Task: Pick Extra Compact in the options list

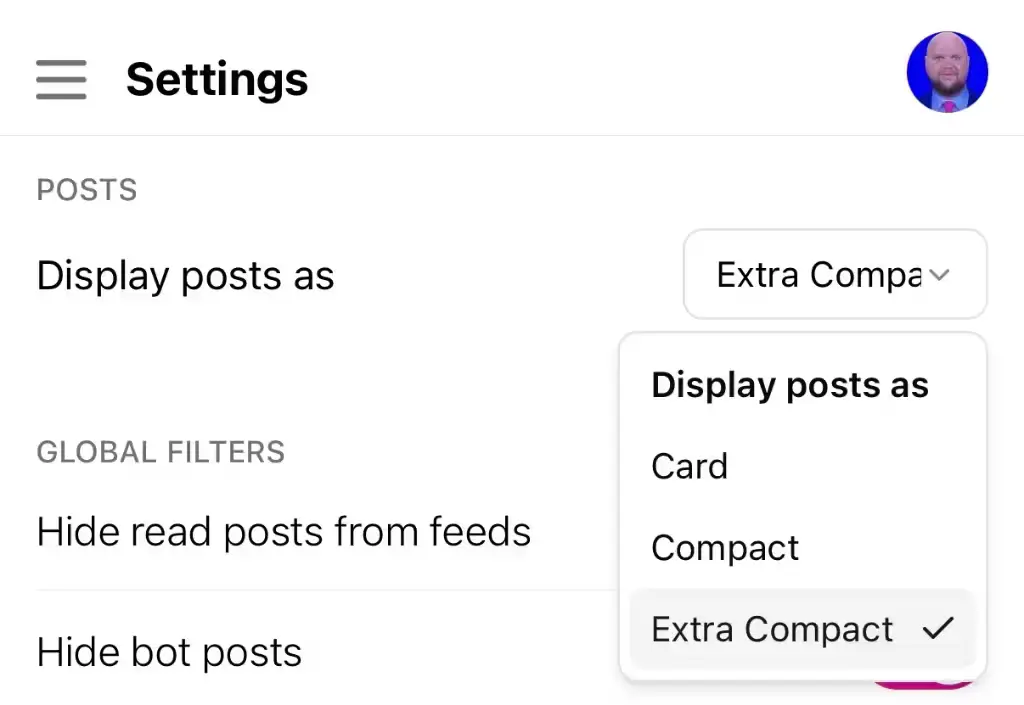Action: point(772,629)
